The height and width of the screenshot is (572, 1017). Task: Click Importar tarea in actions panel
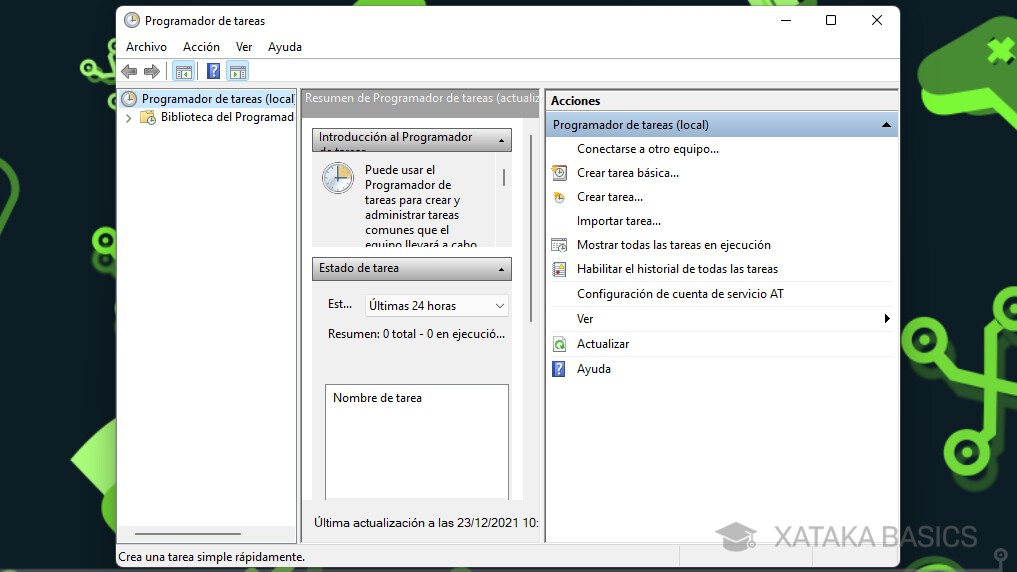coord(618,221)
